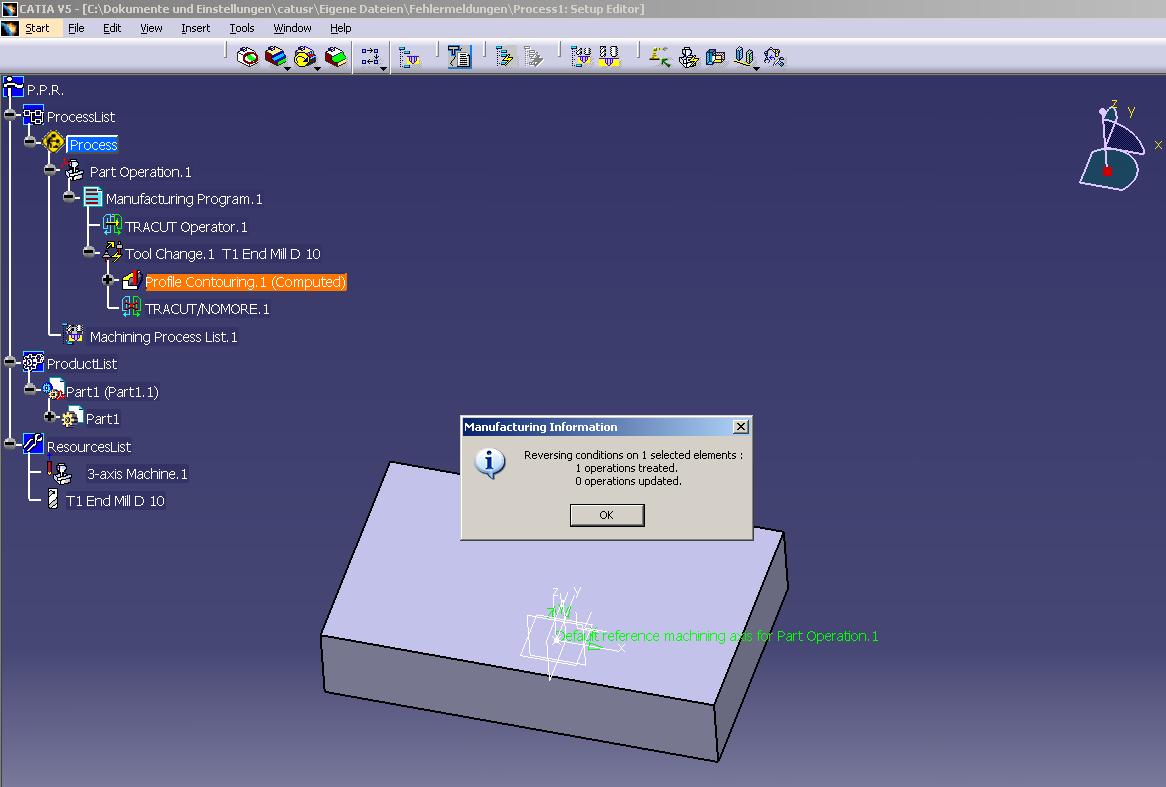Click the Process node yellow diamond icon
1166x787 pixels.
(x=53, y=141)
